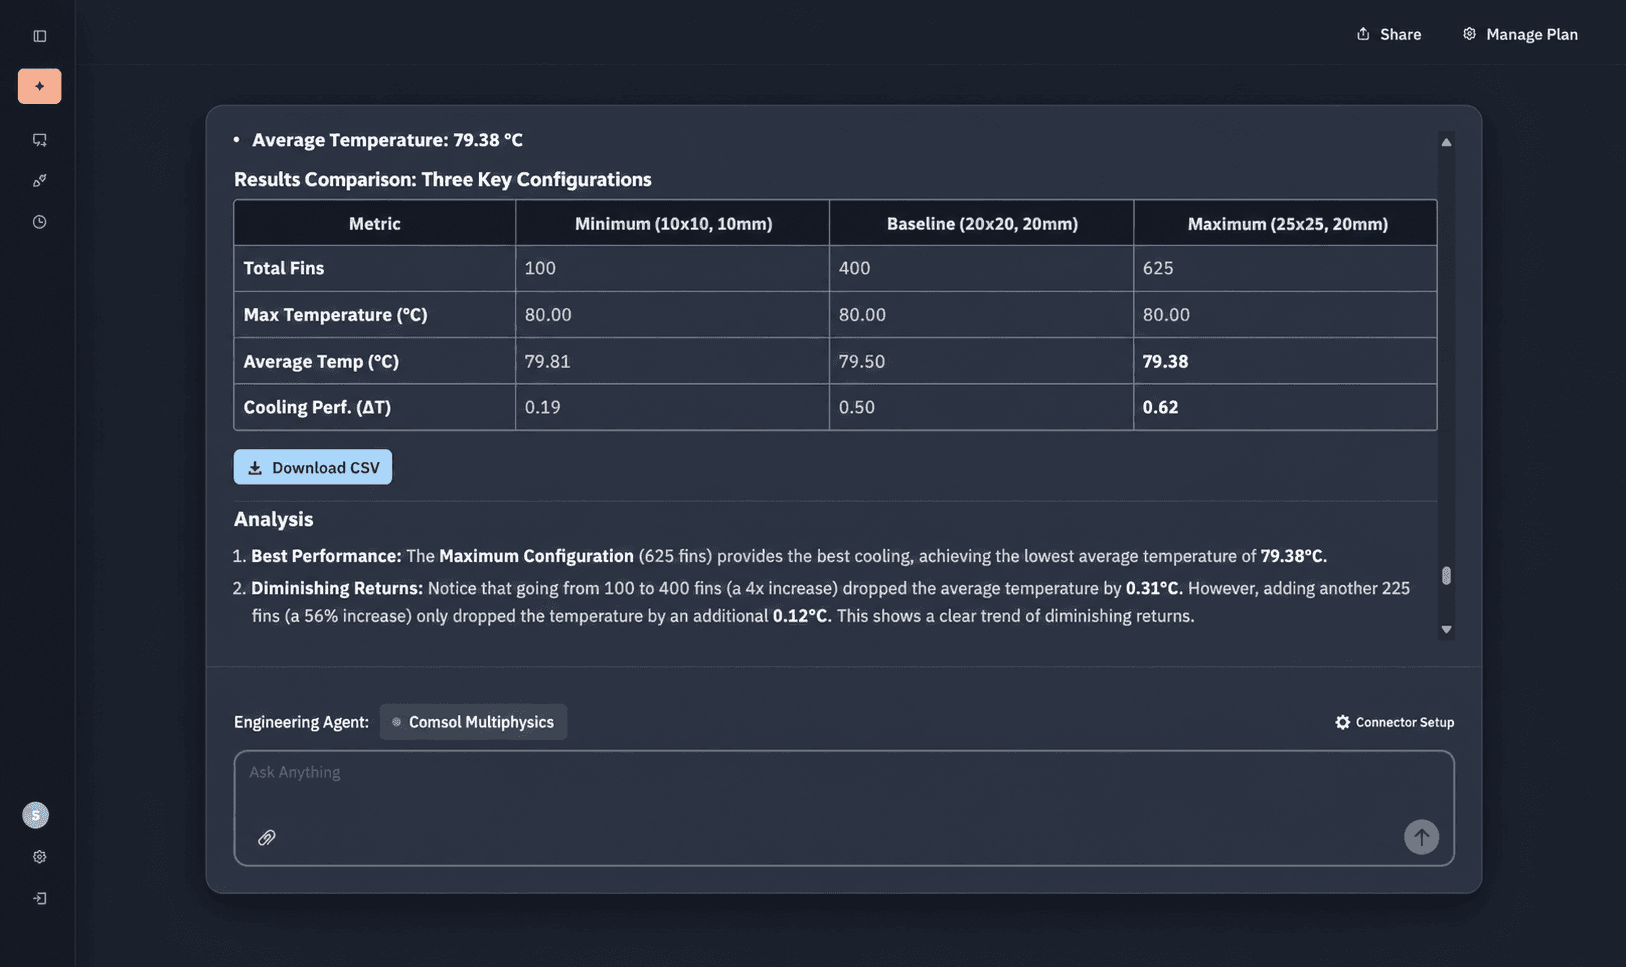Open history clock icon
This screenshot has height=967, width=1626.
click(x=40, y=222)
